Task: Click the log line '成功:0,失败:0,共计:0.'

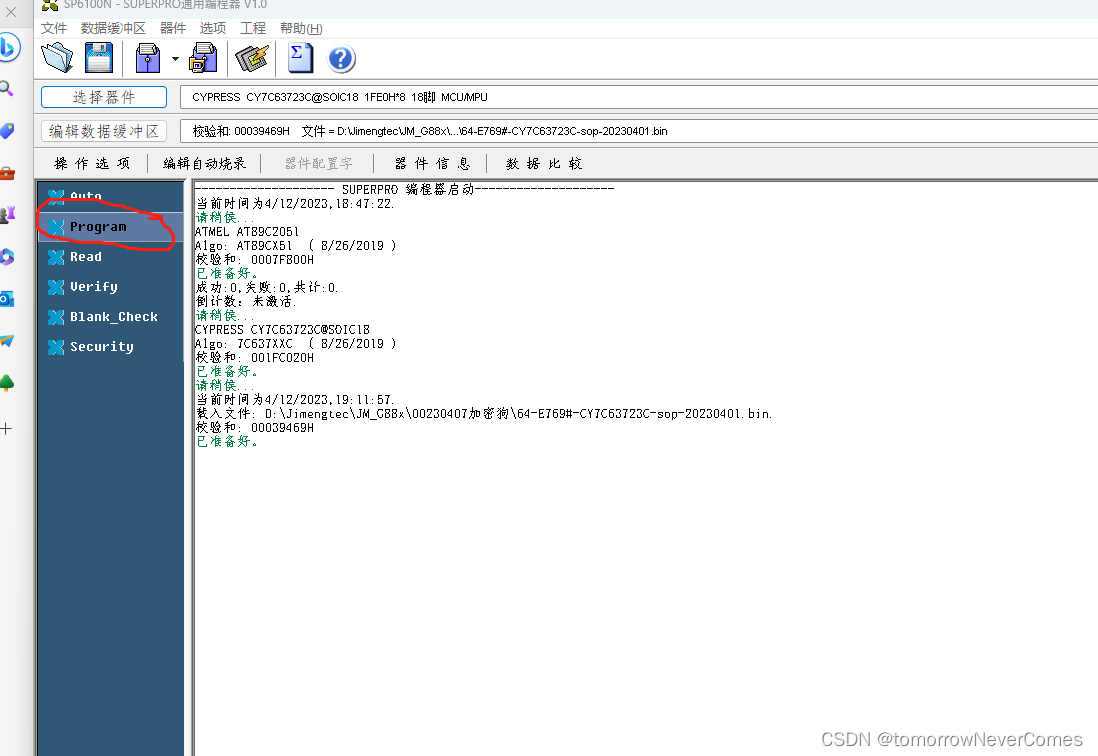Action: (x=267, y=288)
